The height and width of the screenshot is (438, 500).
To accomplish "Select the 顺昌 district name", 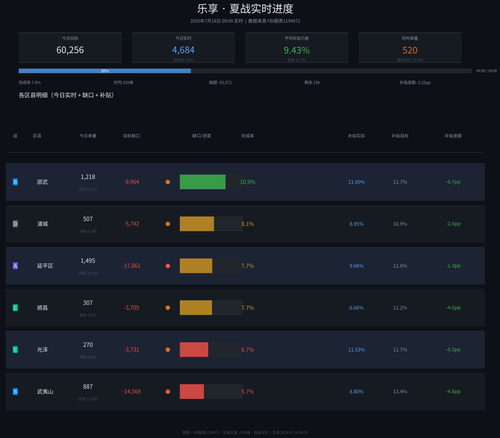I will pyautogui.click(x=42, y=308).
